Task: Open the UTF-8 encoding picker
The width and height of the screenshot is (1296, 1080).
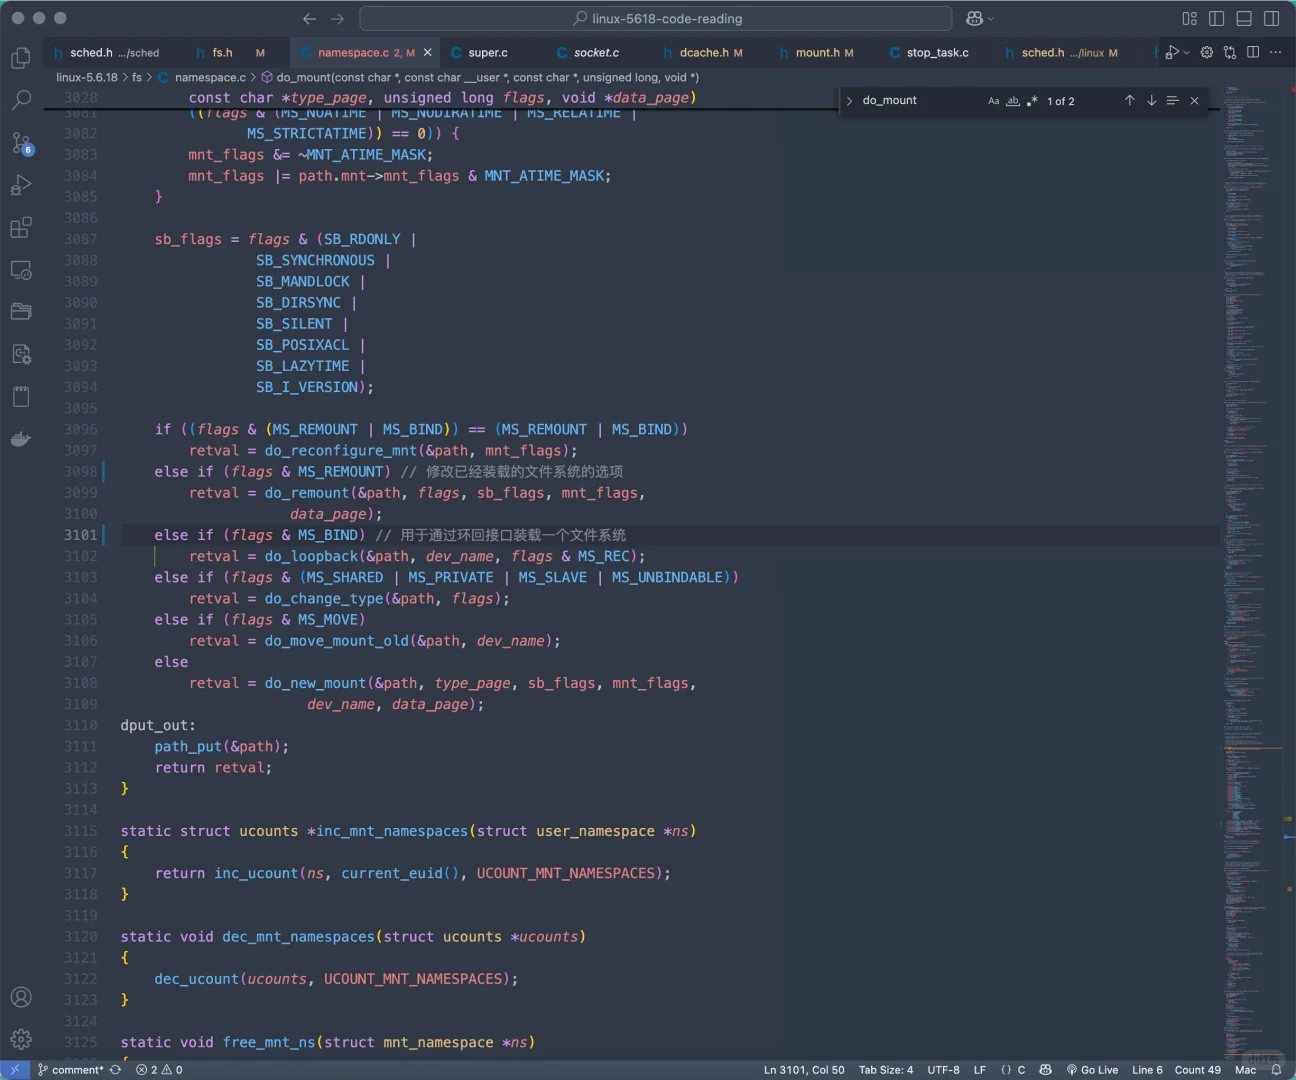Action: tap(943, 1070)
